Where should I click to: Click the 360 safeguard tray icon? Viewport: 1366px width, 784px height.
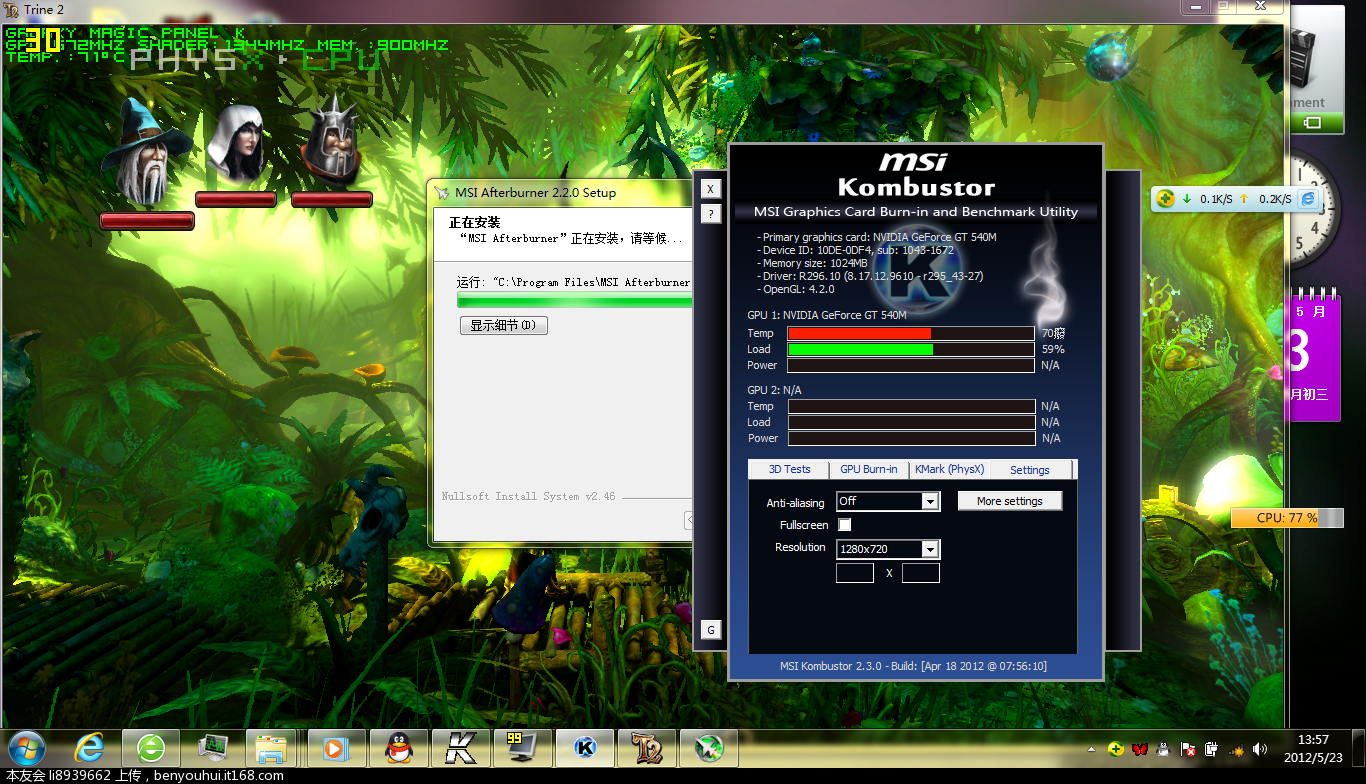1116,748
